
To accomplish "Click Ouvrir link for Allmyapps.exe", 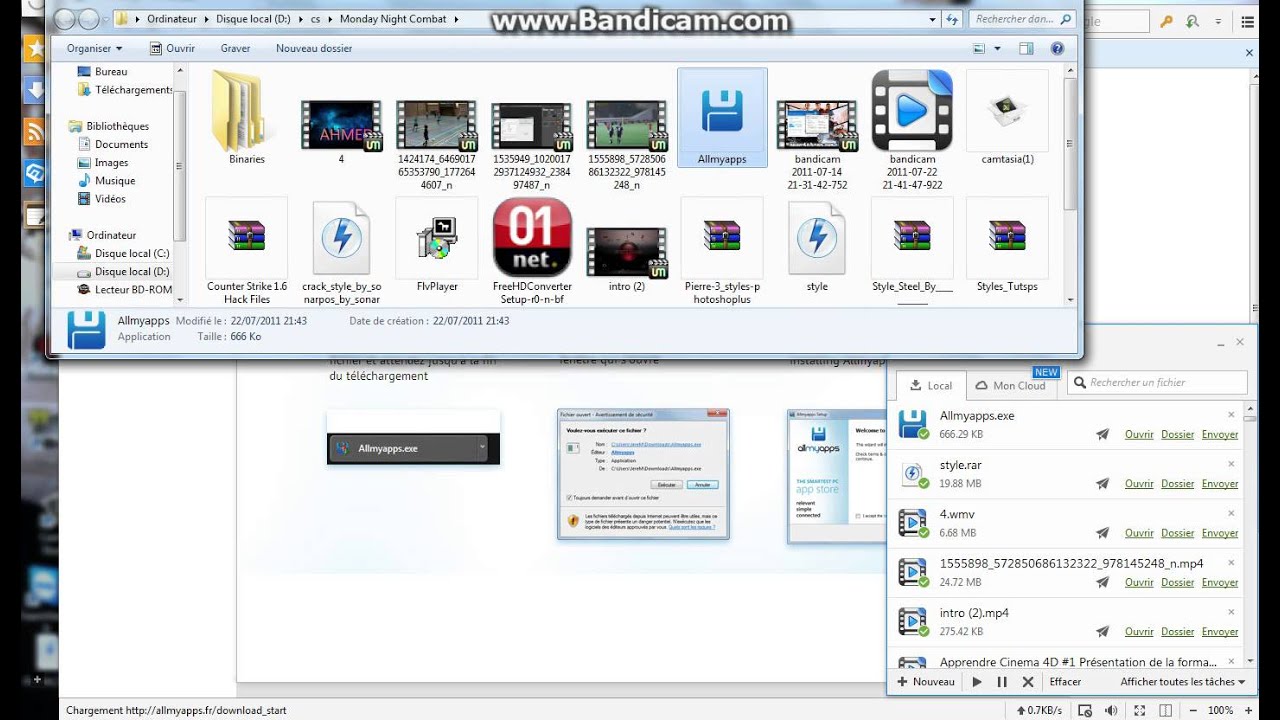I will click(1139, 435).
